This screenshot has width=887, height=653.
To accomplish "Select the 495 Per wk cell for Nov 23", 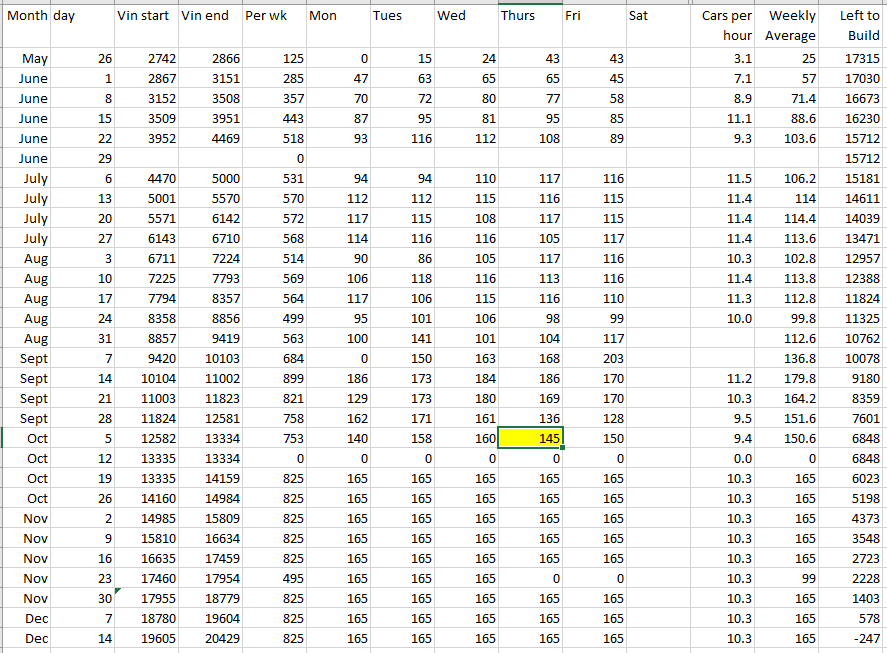I will point(274,578).
